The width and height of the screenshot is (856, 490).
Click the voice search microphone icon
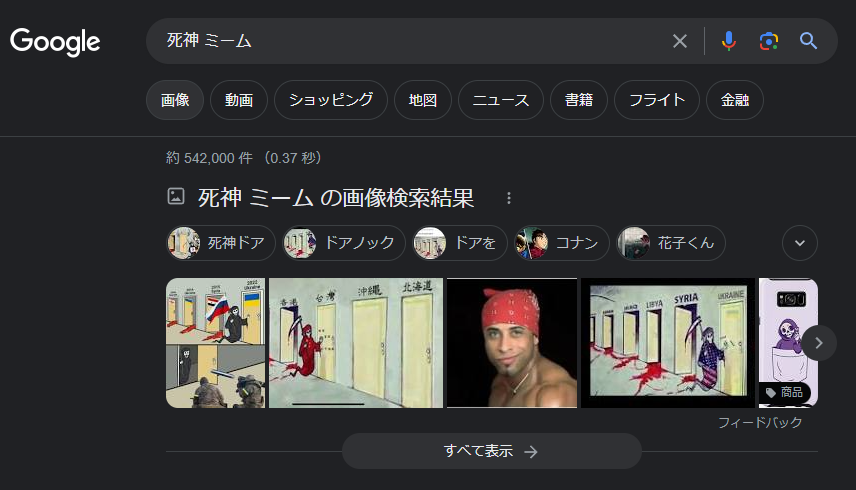click(x=728, y=41)
